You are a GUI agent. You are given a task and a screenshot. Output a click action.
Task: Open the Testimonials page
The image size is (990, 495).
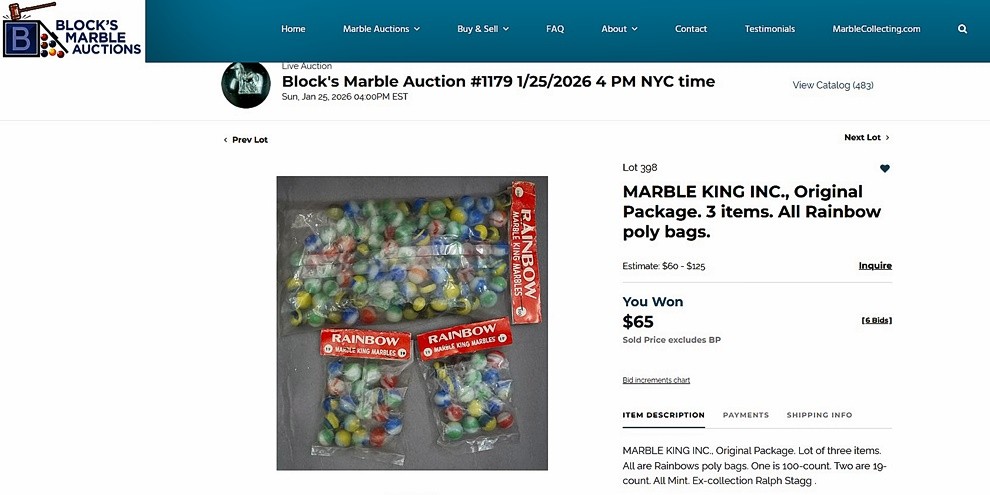click(x=770, y=29)
